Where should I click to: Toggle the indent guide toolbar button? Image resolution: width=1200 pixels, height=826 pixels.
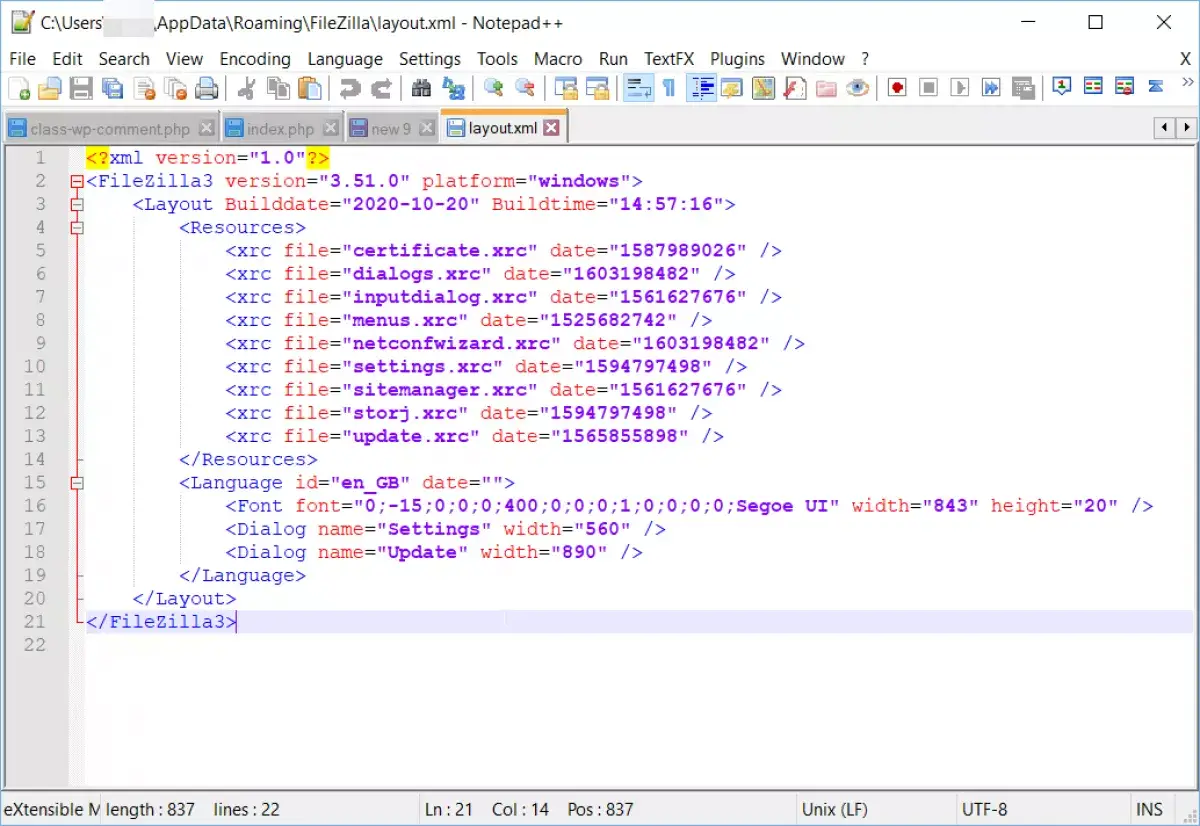701,88
